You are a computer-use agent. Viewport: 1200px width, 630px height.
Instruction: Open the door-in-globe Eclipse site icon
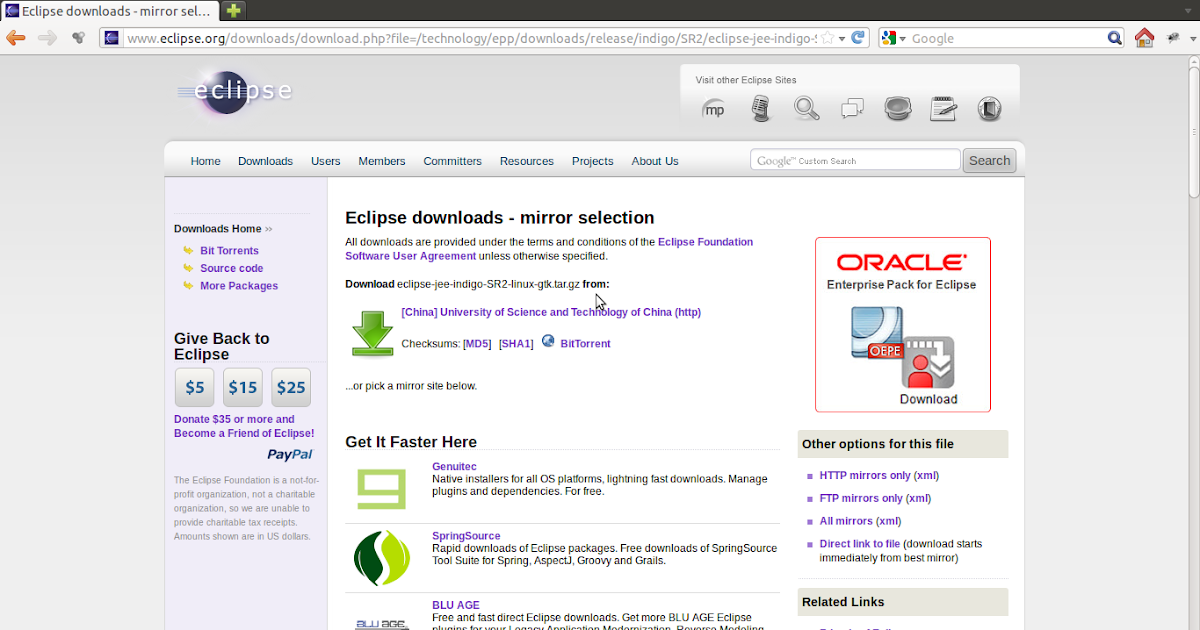989,108
